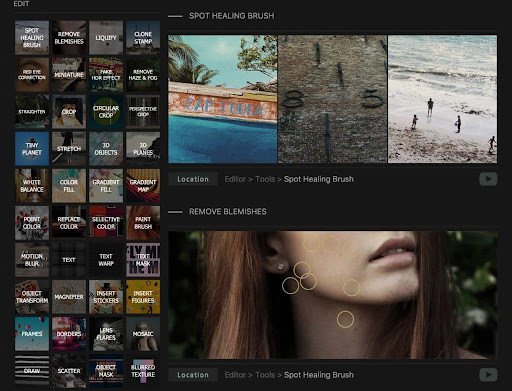Choose the Point Color tile
Viewport: 512px width, 391px height.
[32, 223]
